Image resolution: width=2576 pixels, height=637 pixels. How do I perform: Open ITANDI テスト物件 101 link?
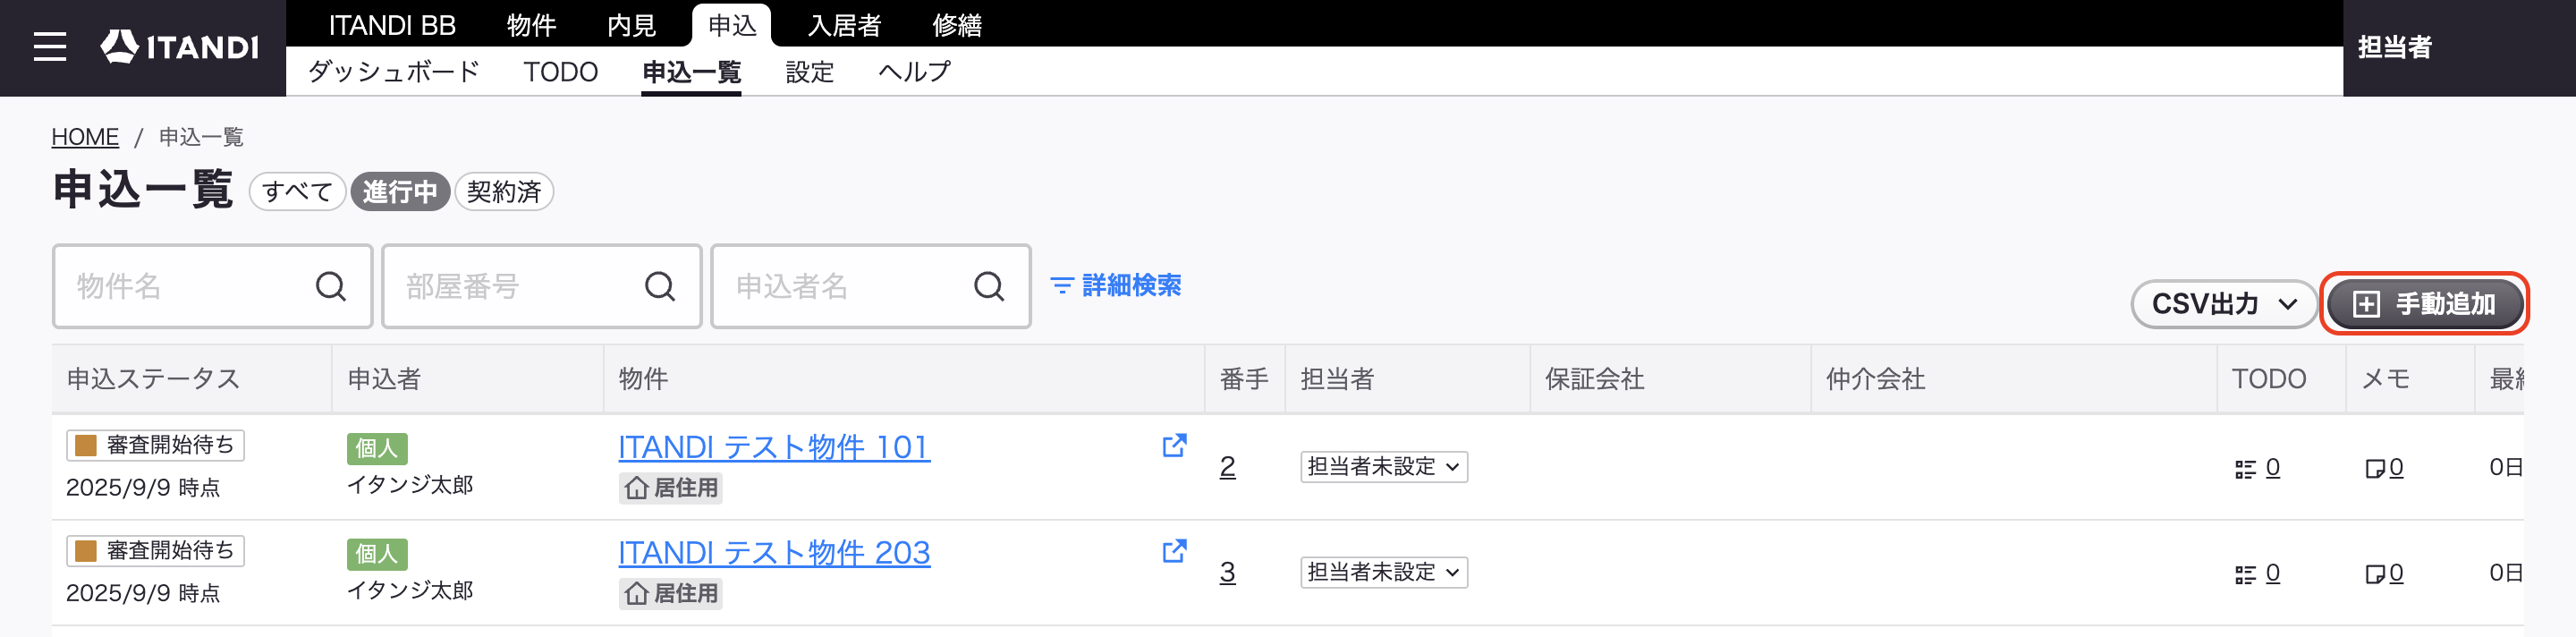[774, 447]
